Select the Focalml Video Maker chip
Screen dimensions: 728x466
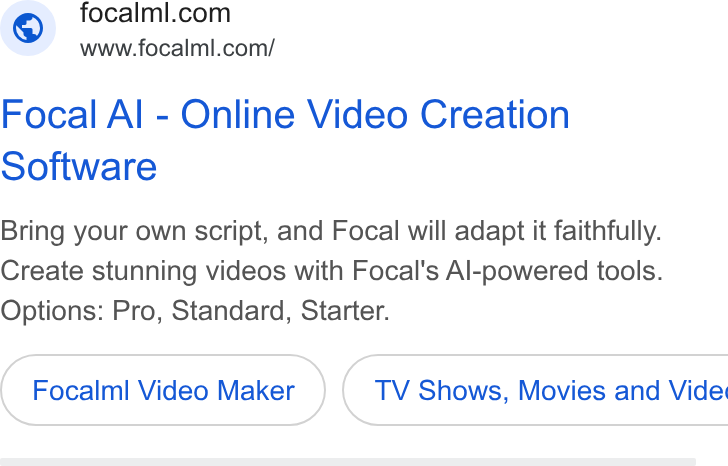(163, 390)
